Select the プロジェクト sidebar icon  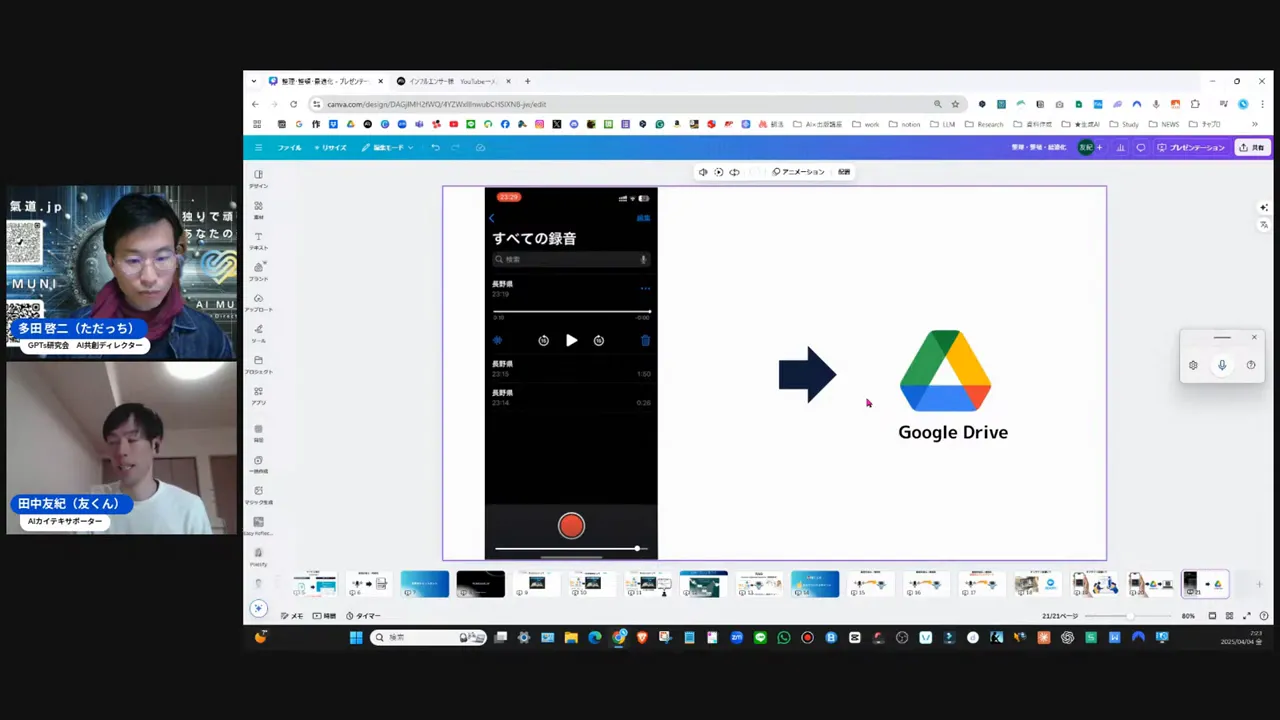coord(258,366)
